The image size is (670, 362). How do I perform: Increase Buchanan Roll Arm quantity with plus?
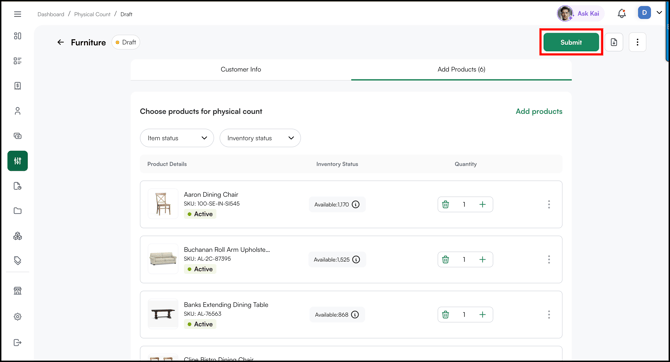coord(482,259)
